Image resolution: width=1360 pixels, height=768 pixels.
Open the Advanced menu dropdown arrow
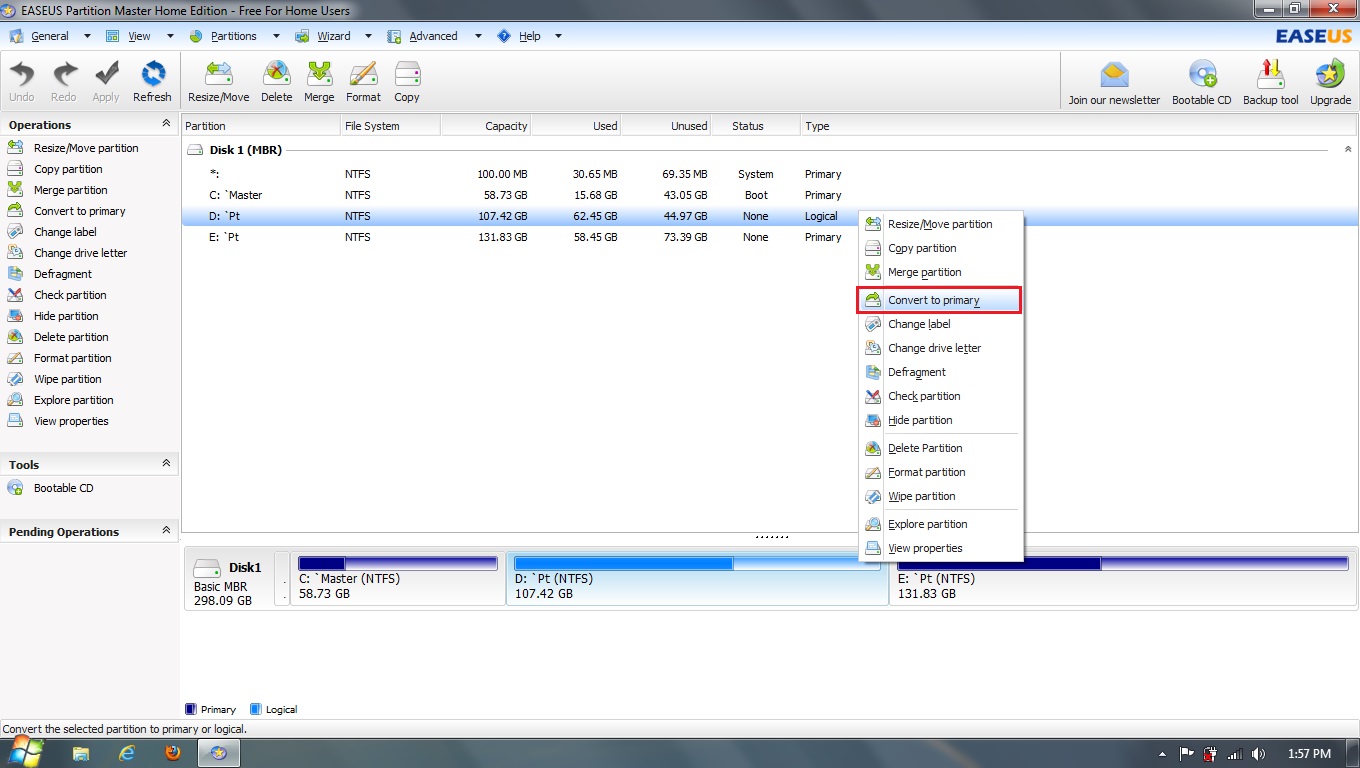click(478, 36)
